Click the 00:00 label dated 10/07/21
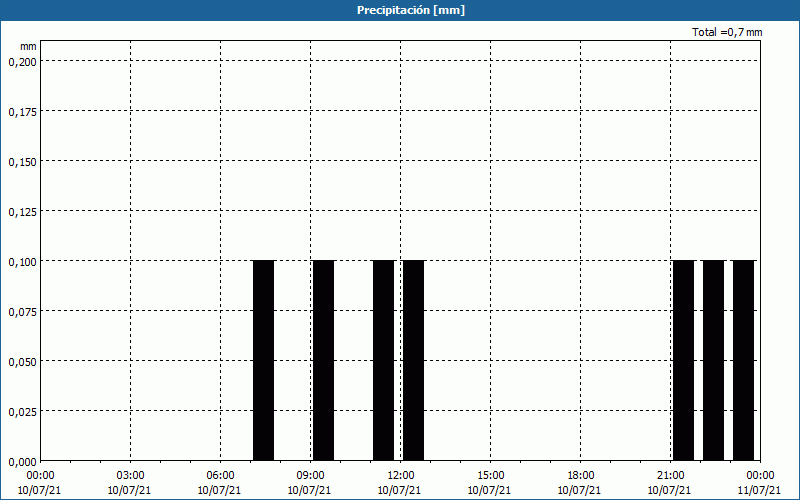The height and width of the screenshot is (500, 800). (40, 476)
